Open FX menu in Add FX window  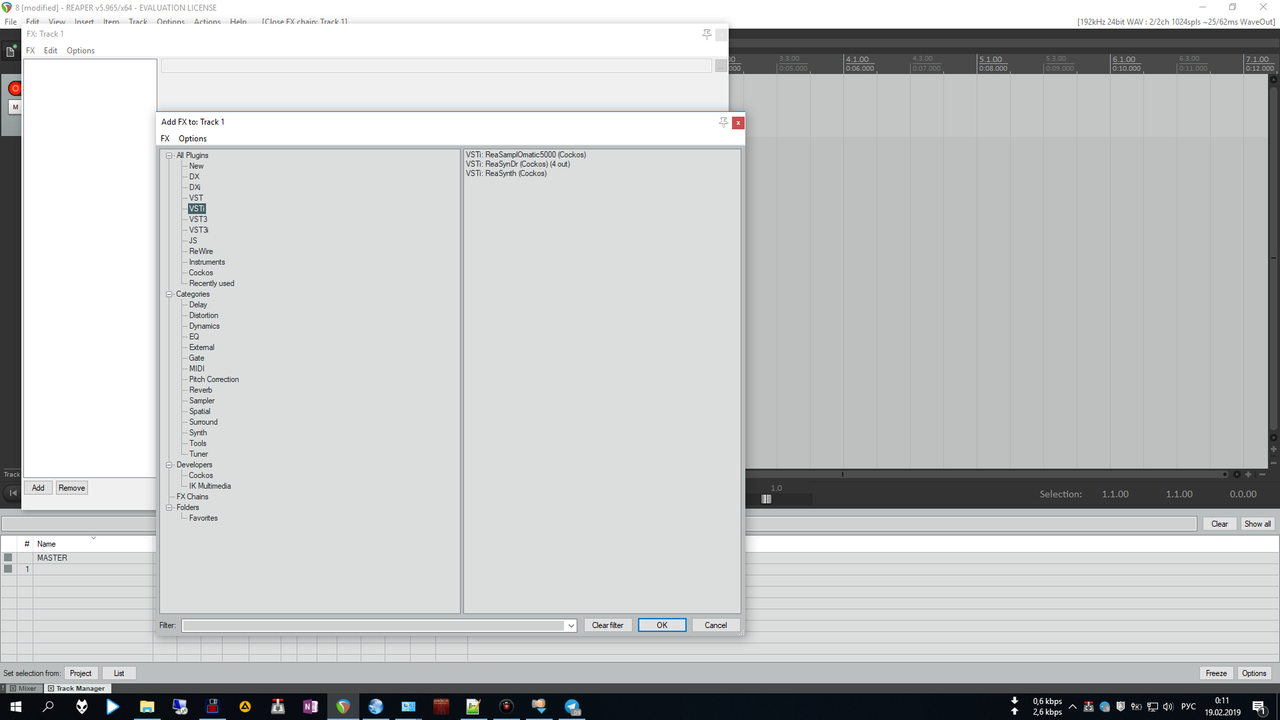click(x=165, y=139)
